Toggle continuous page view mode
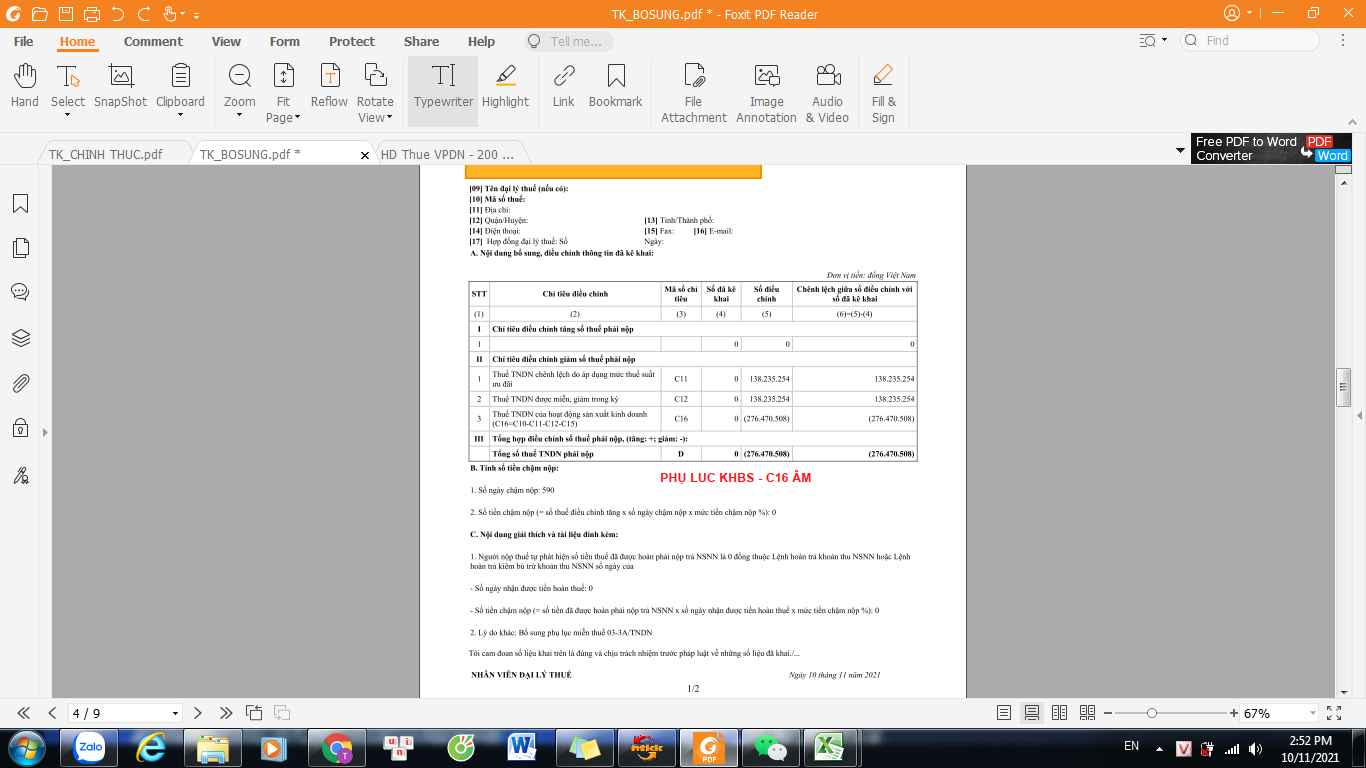Screen dimensions: 1366x768 (x=1032, y=713)
